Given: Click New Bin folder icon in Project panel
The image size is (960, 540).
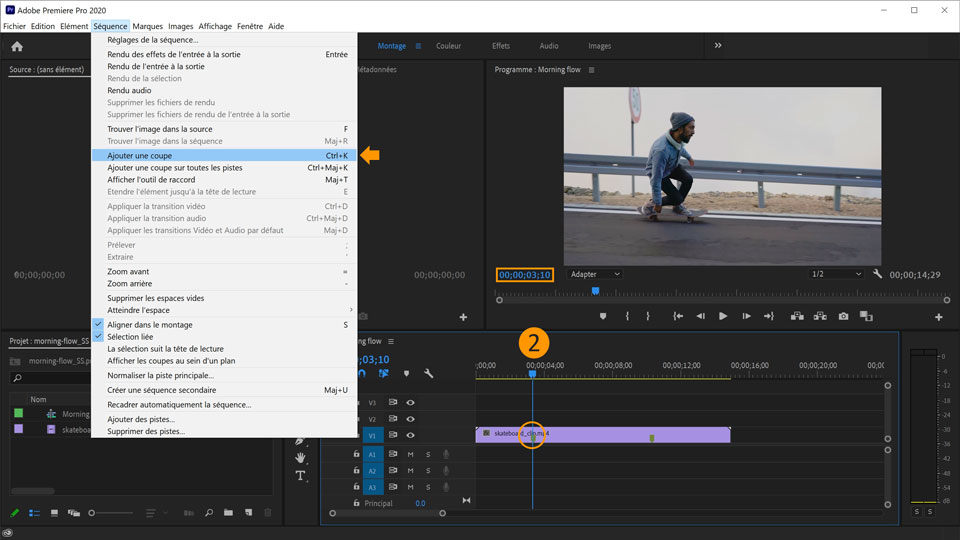Looking at the screenshot, I should click(x=227, y=513).
